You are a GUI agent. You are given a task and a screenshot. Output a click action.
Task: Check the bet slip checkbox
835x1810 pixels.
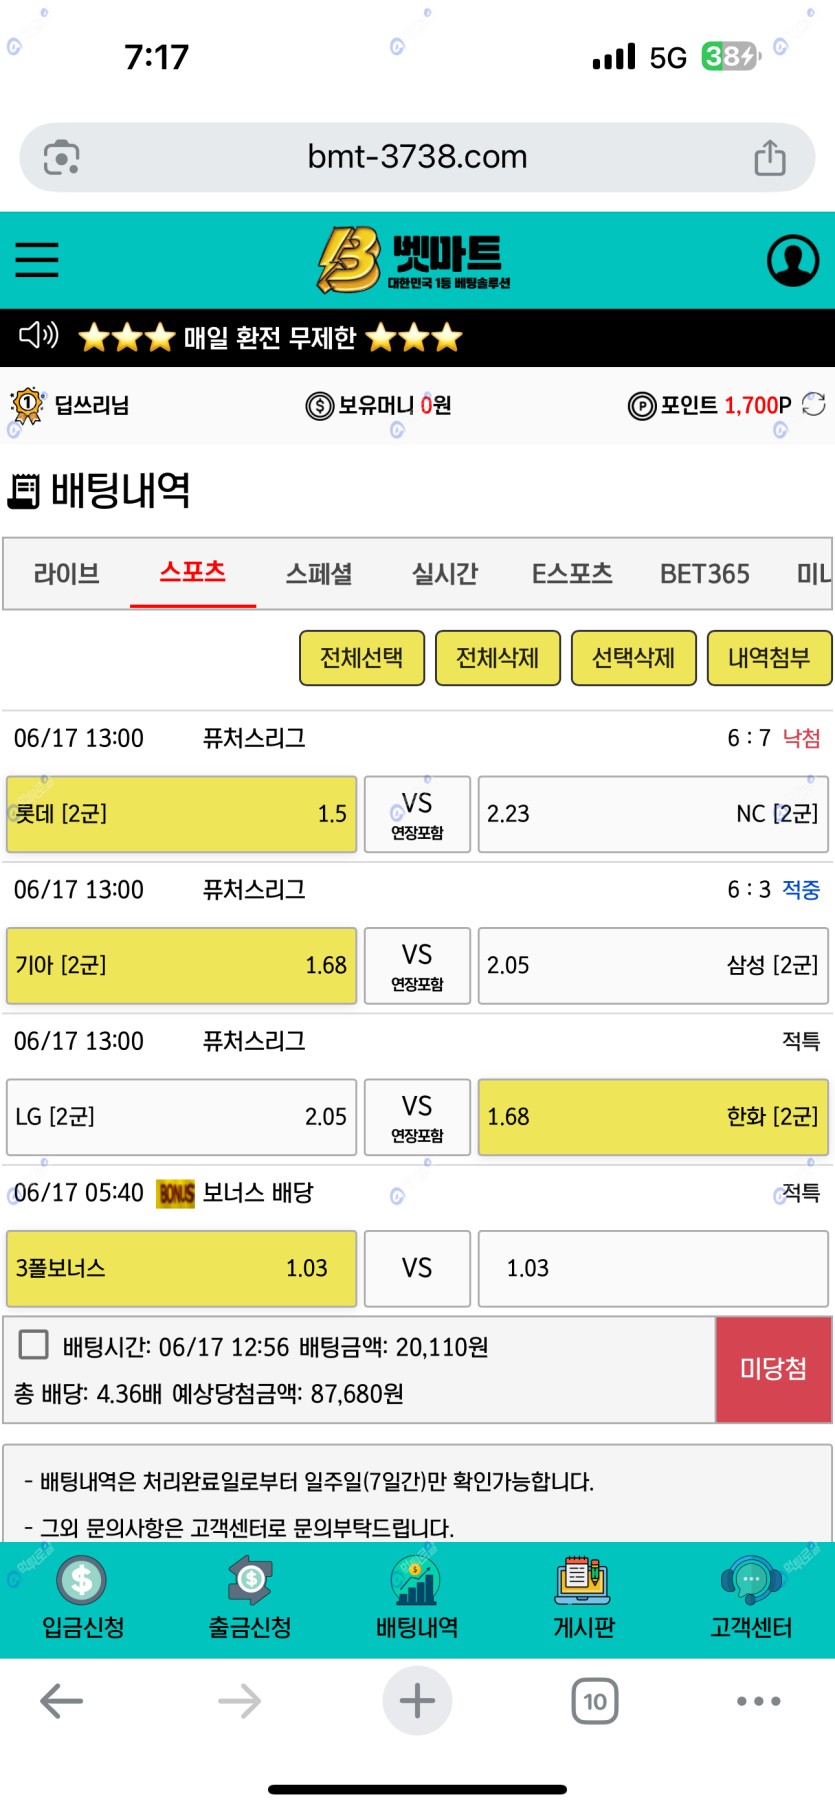click(x=34, y=1345)
